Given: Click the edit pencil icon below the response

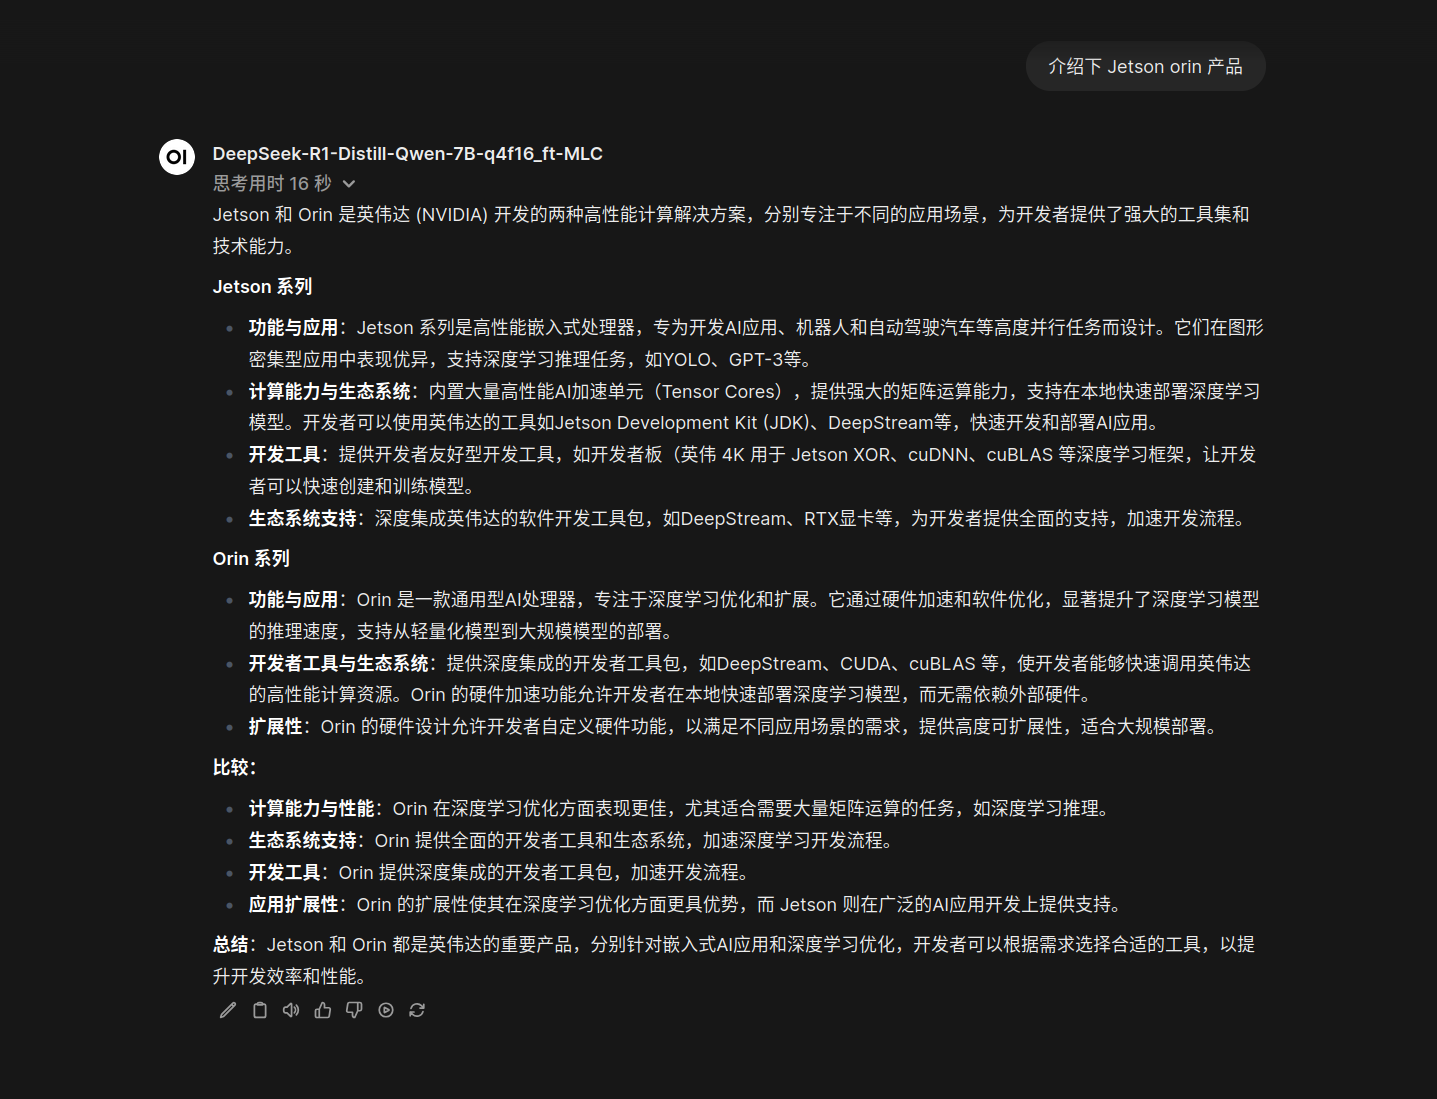Looking at the screenshot, I should [x=228, y=1010].
